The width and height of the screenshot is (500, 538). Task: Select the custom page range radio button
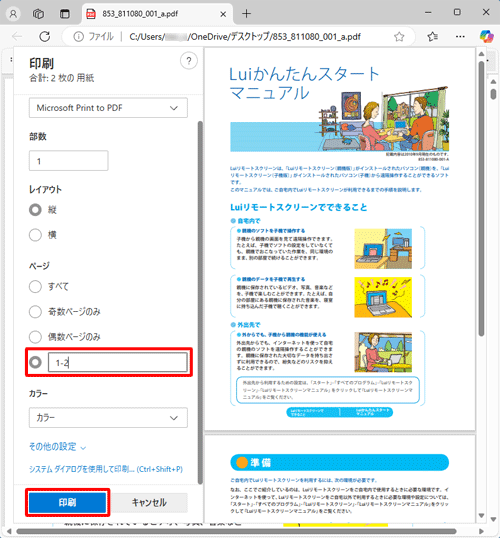[35, 362]
